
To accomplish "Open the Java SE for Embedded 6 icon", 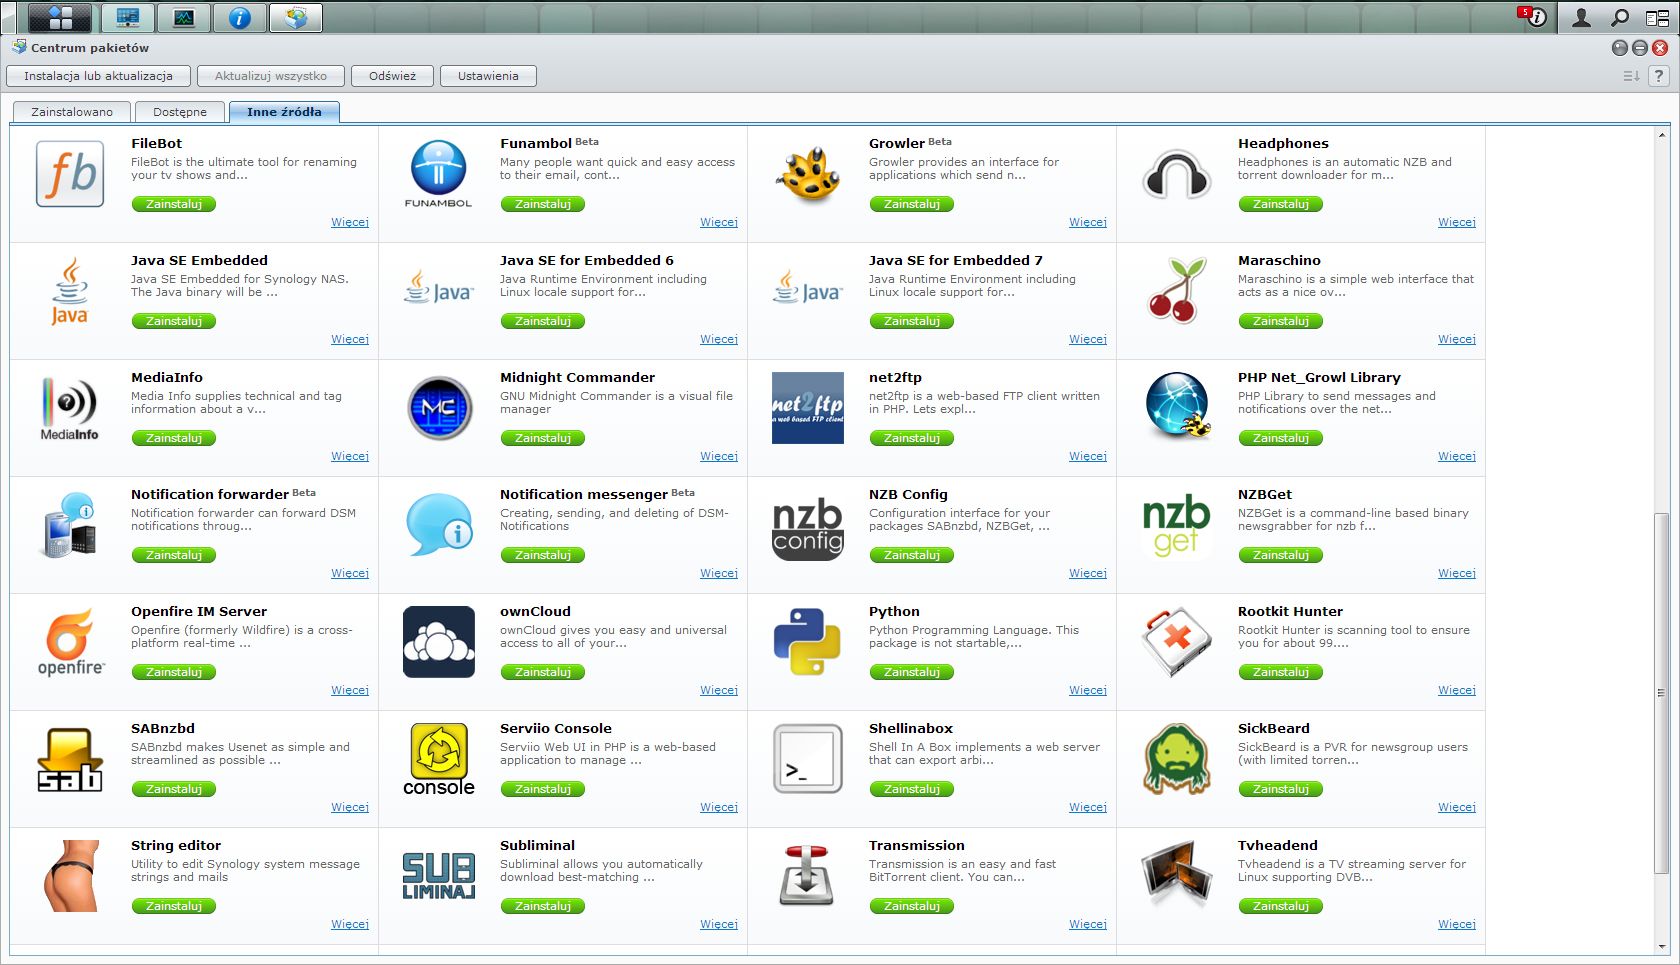I will coord(439,287).
